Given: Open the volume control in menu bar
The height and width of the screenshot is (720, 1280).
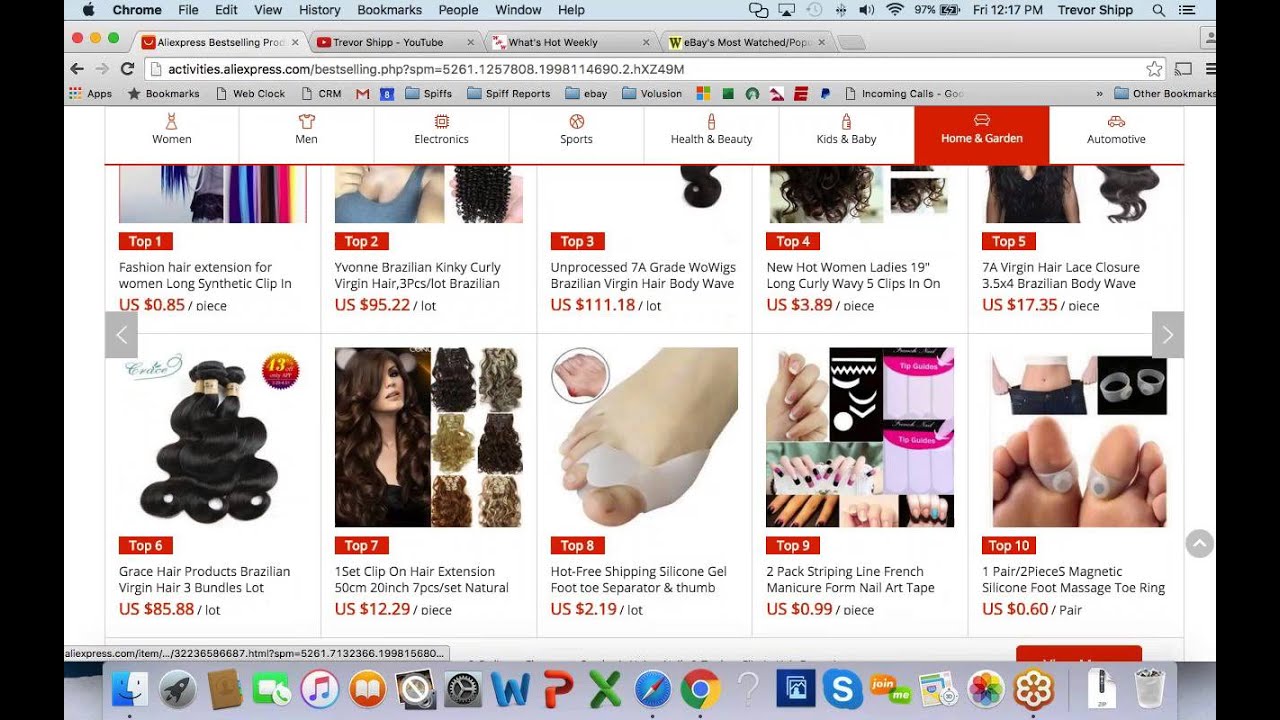Looking at the screenshot, I should 866,10.
